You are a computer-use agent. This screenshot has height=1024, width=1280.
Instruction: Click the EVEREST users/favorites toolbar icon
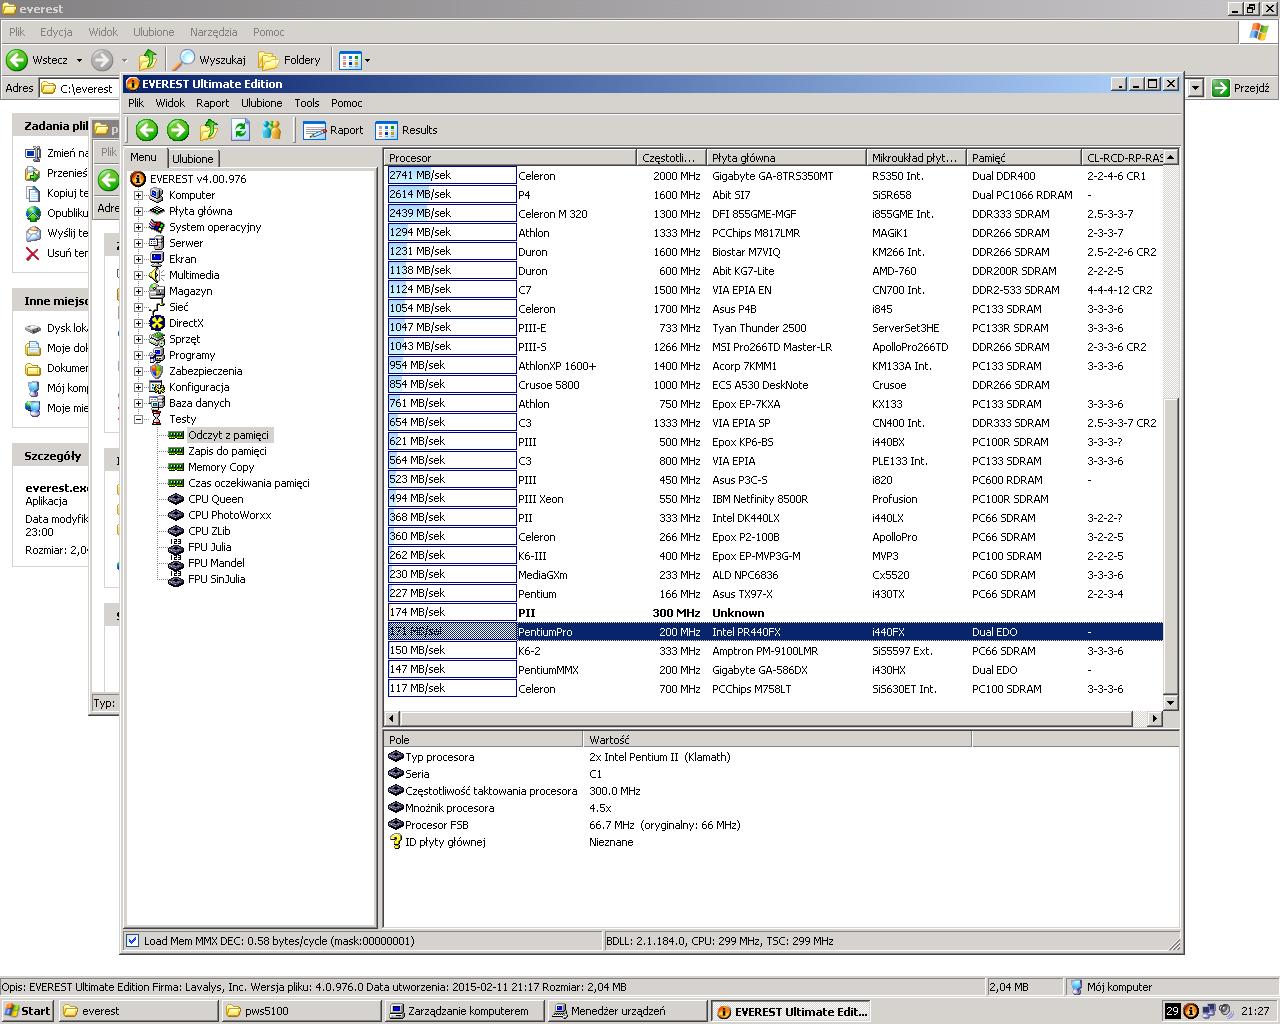[x=271, y=130]
